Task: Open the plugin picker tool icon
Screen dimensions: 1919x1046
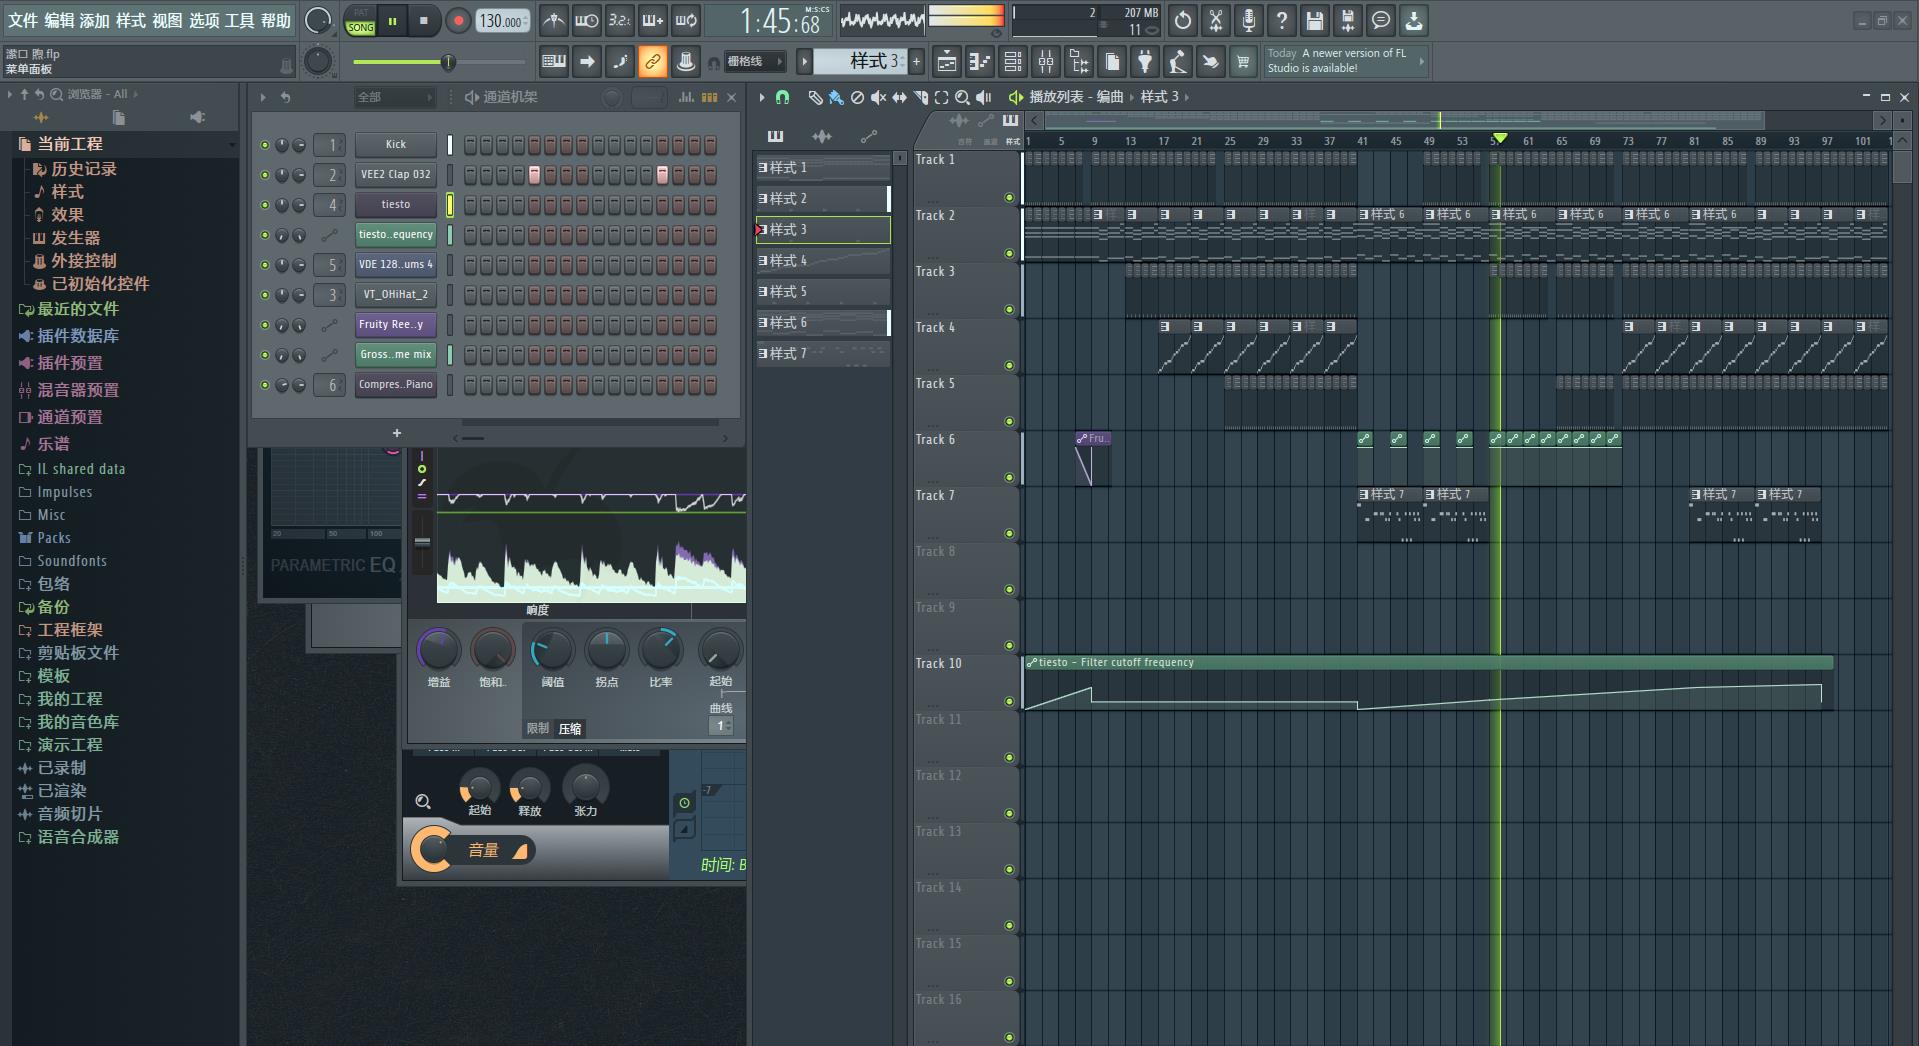Action: point(1145,62)
